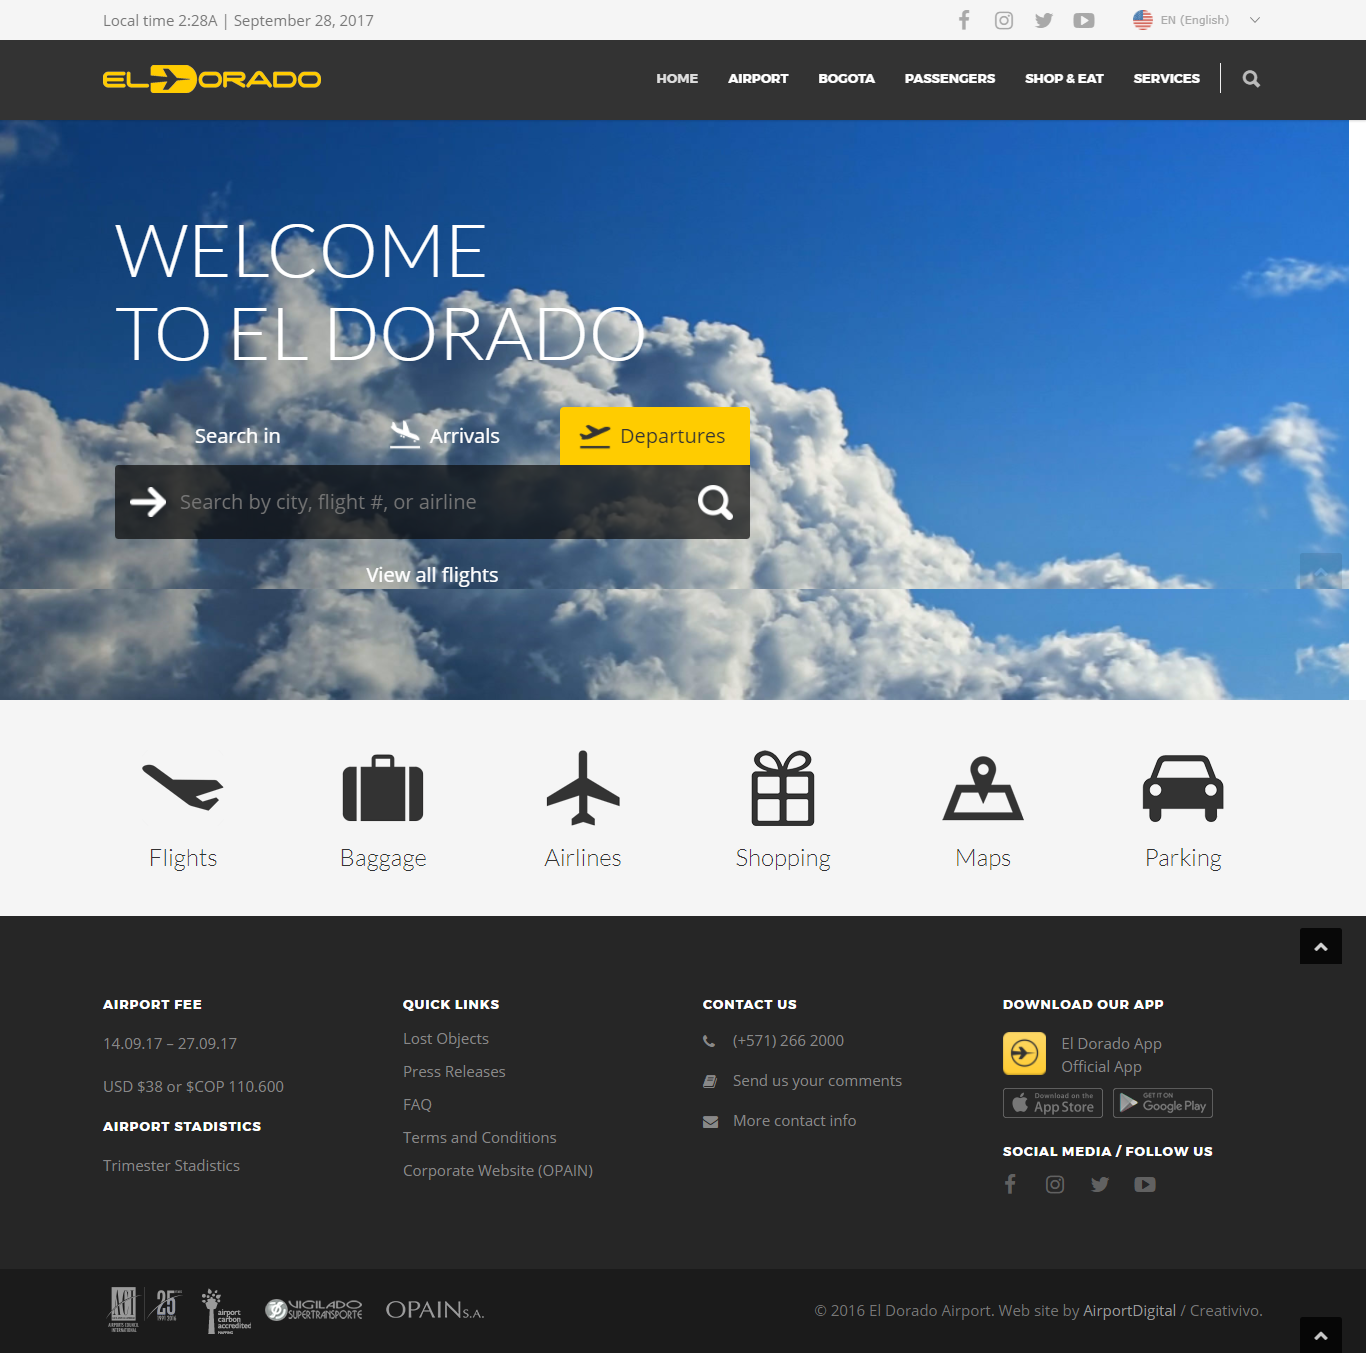Click the footer Instagram icon
The height and width of the screenshot is (1353, 1366).
click(1055, 1184)
